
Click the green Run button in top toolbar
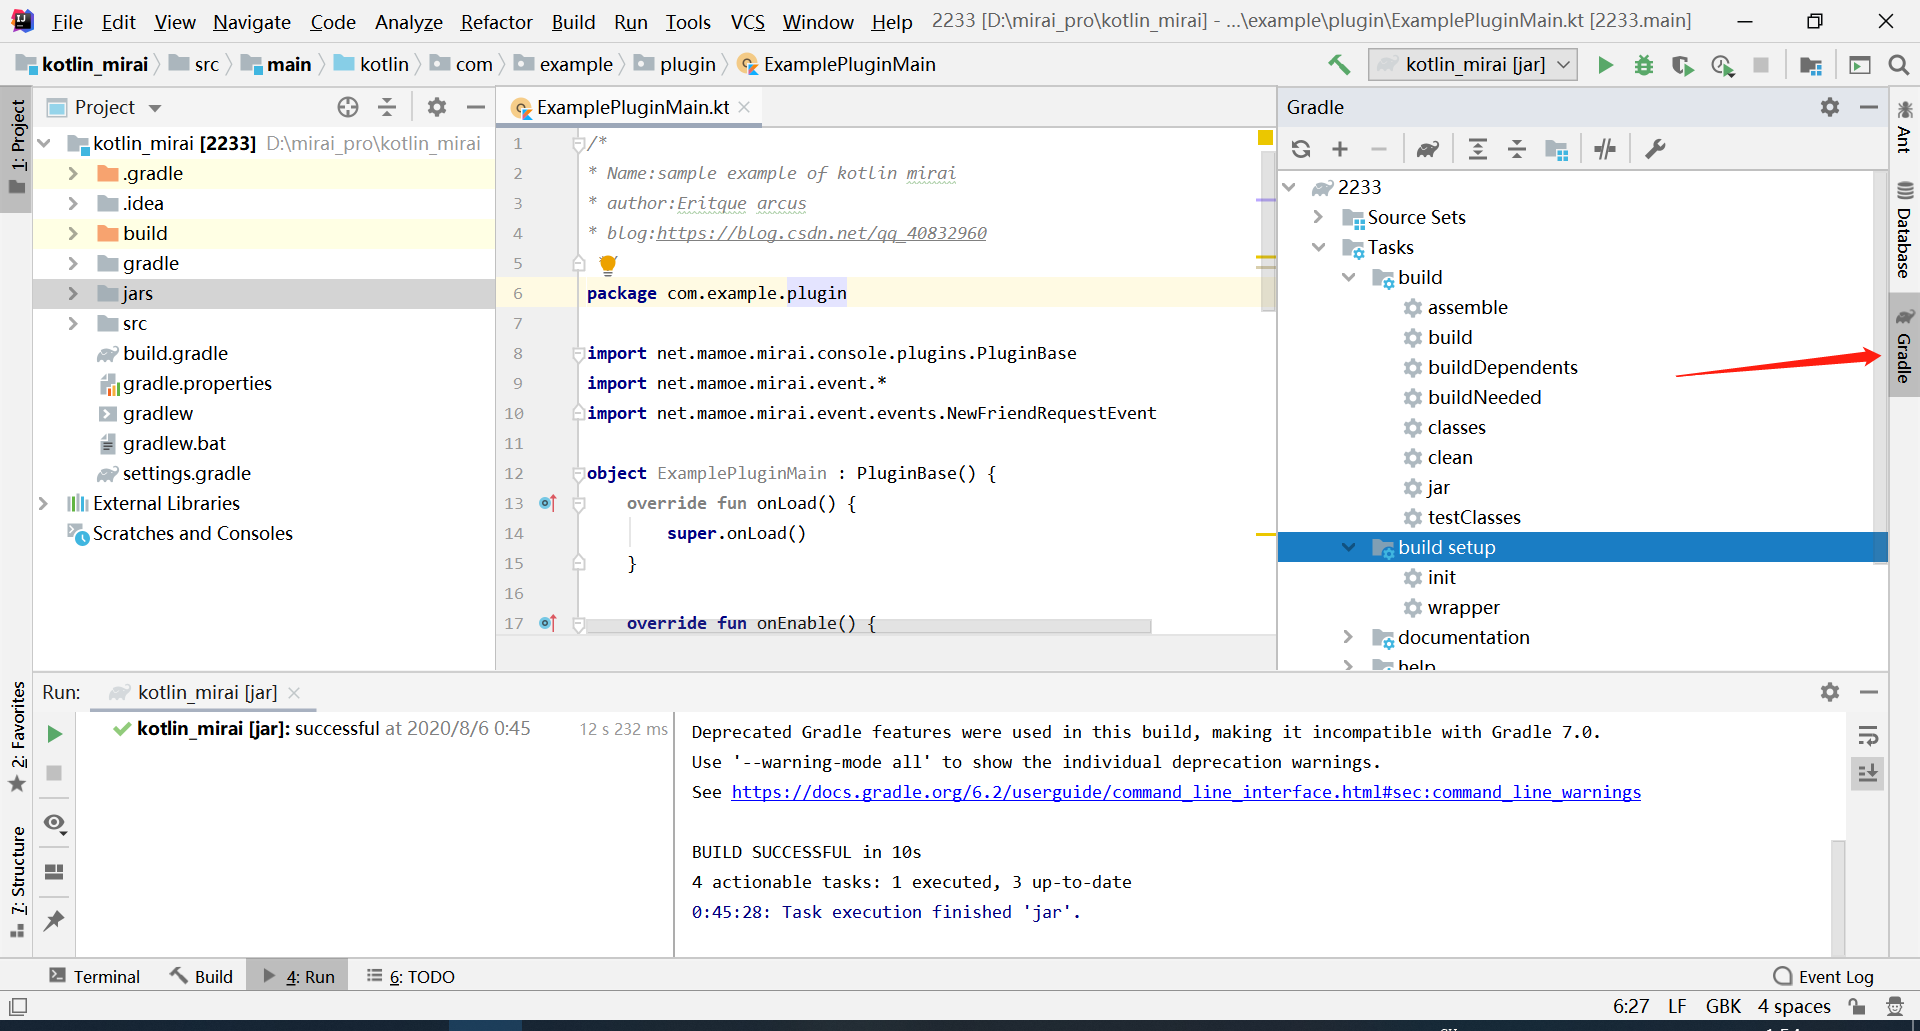(1605, 65)
